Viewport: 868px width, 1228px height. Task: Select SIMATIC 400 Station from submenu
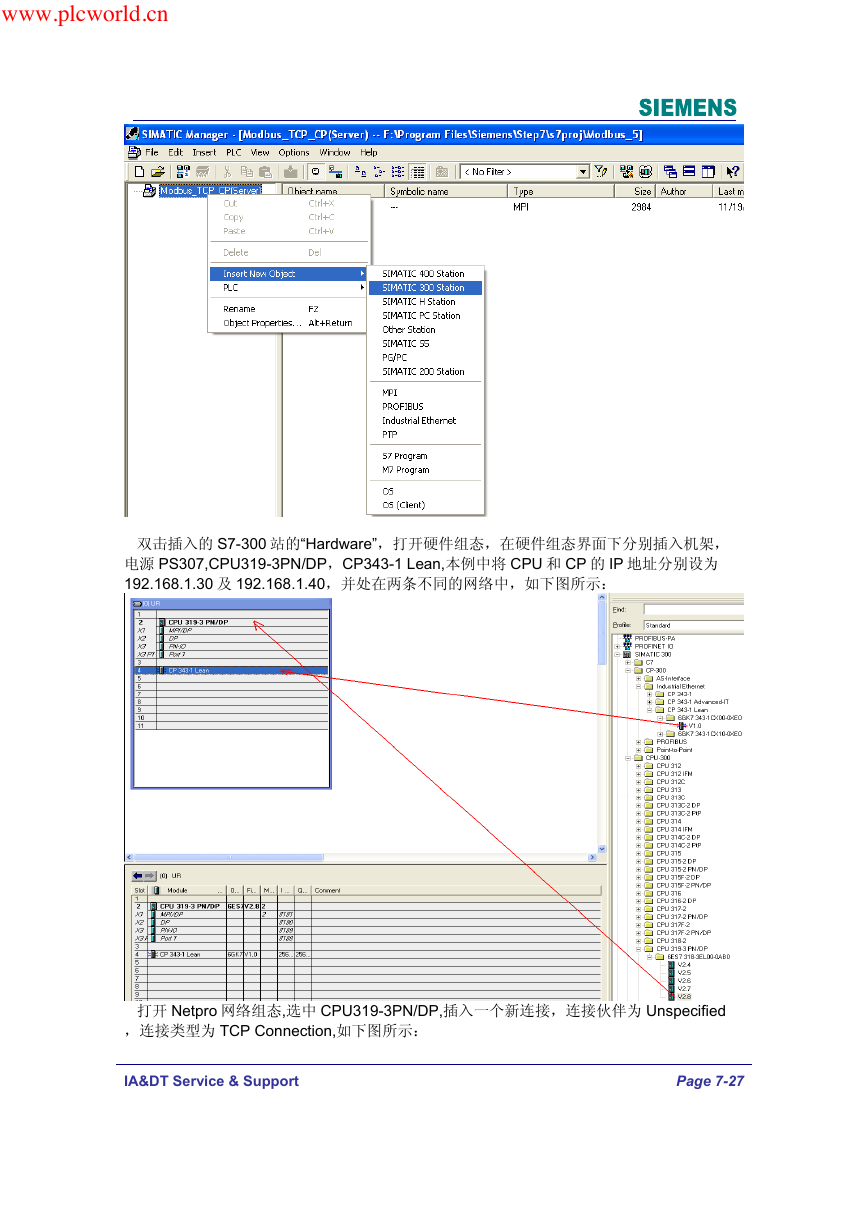(x=425, y=274)
